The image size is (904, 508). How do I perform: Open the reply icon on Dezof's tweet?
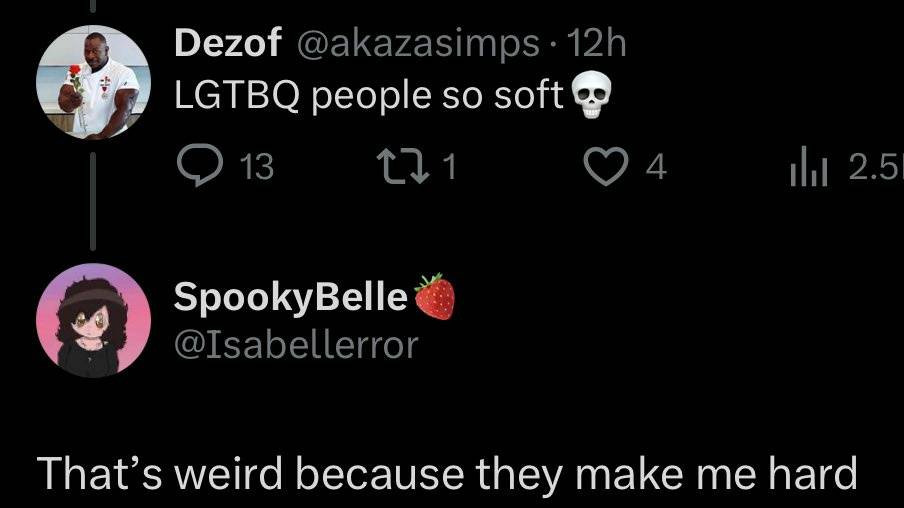click(199, 165)
